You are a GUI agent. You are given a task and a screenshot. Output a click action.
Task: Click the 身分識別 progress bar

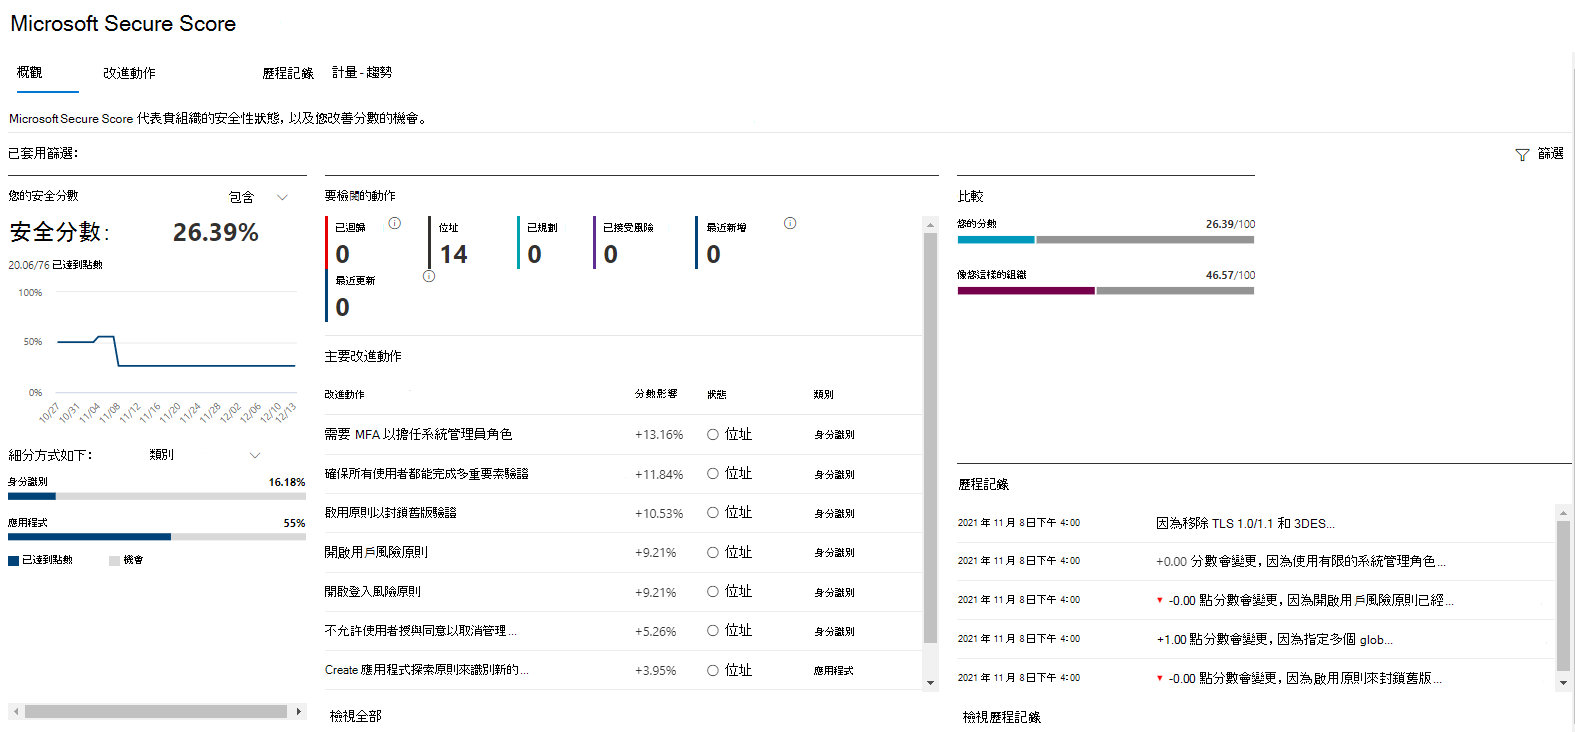pos(157,496)
